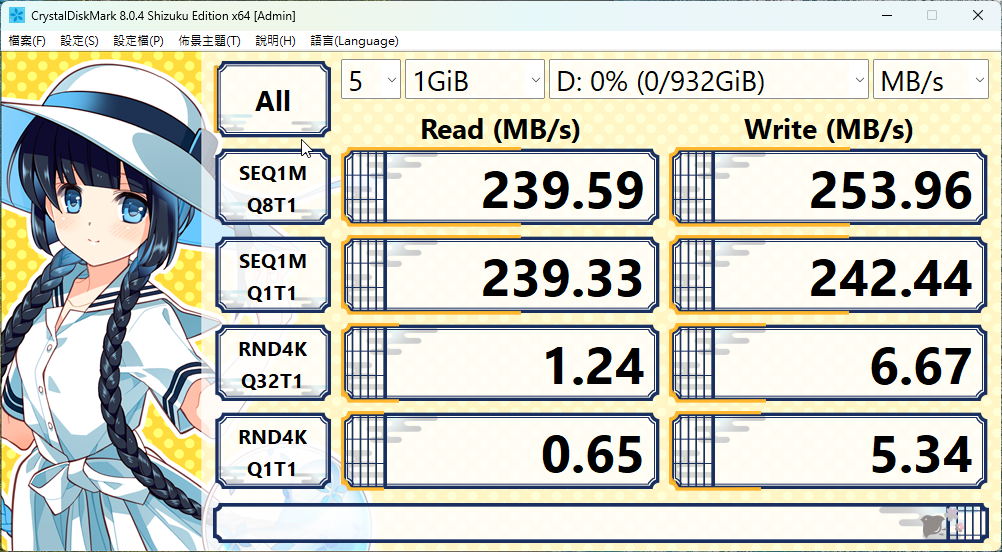This screenshot has height=552, width=1002.
Task: Open the test count dropdown showing 5
Action: point(371,81)
